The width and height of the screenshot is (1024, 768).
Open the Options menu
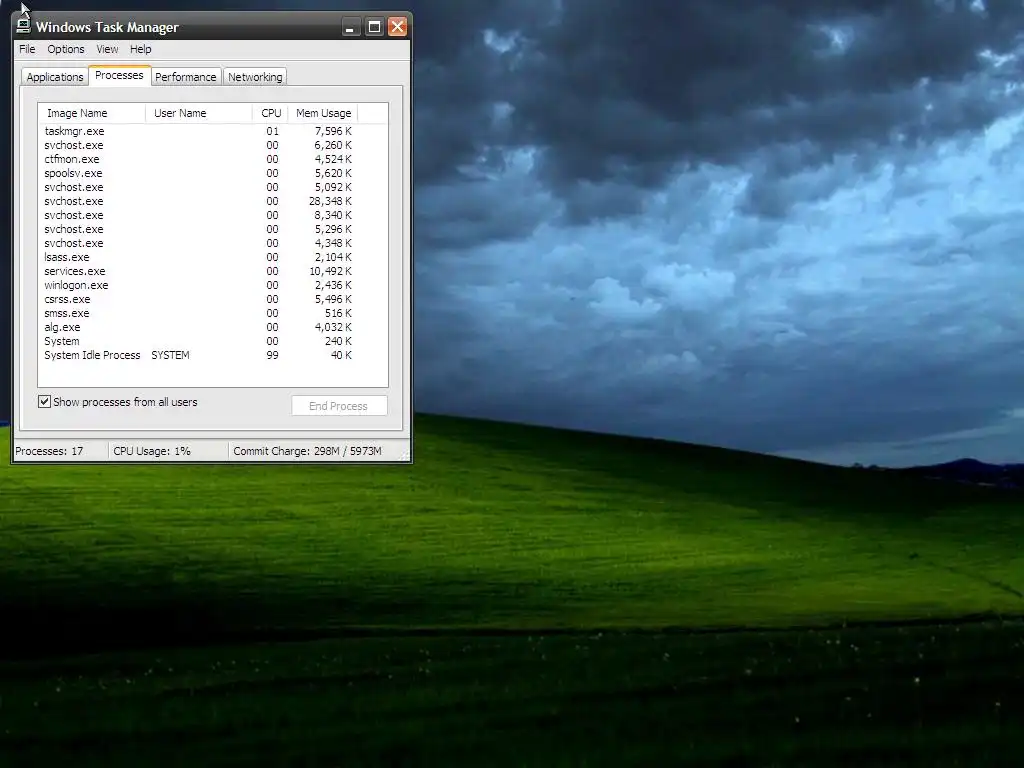(65, 49)
